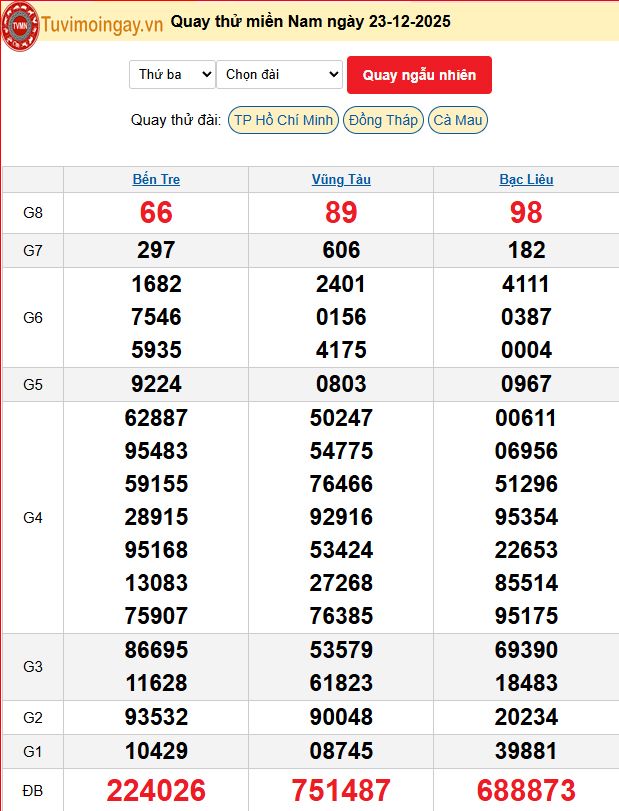The width and height of the screenshot is (619, 811).
Task: Click the special prize number 224026
Action: (x=156, y=790)
